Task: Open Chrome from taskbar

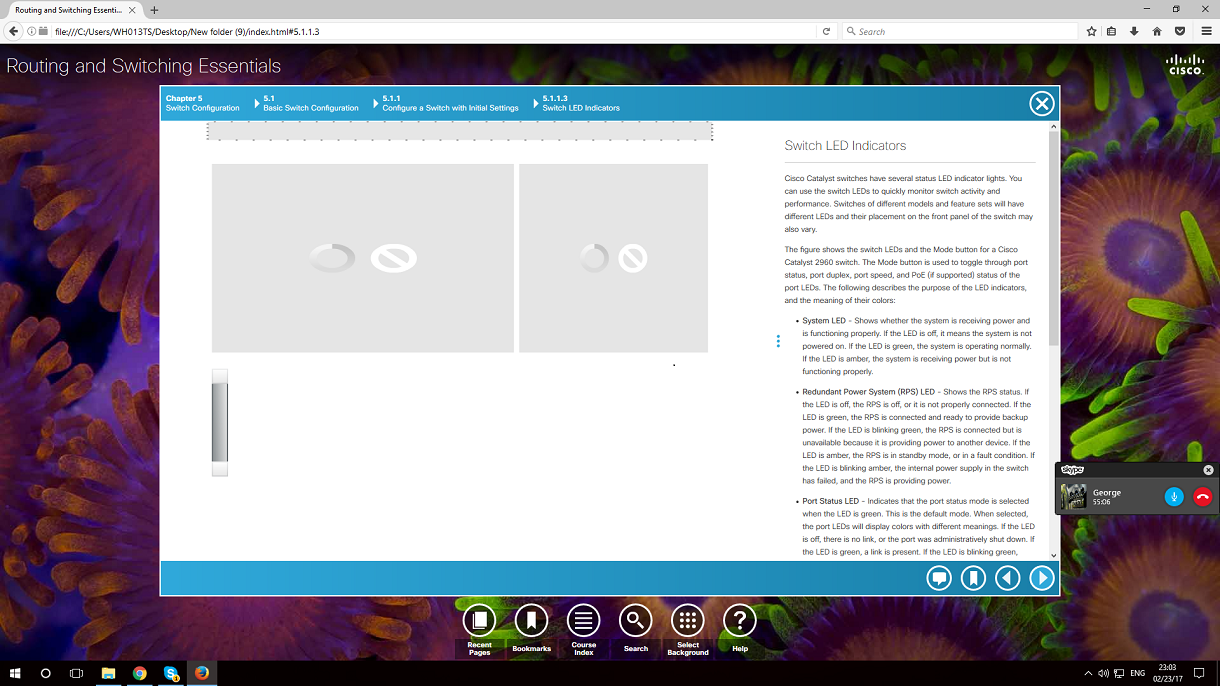Action: [x=139, y=673]
